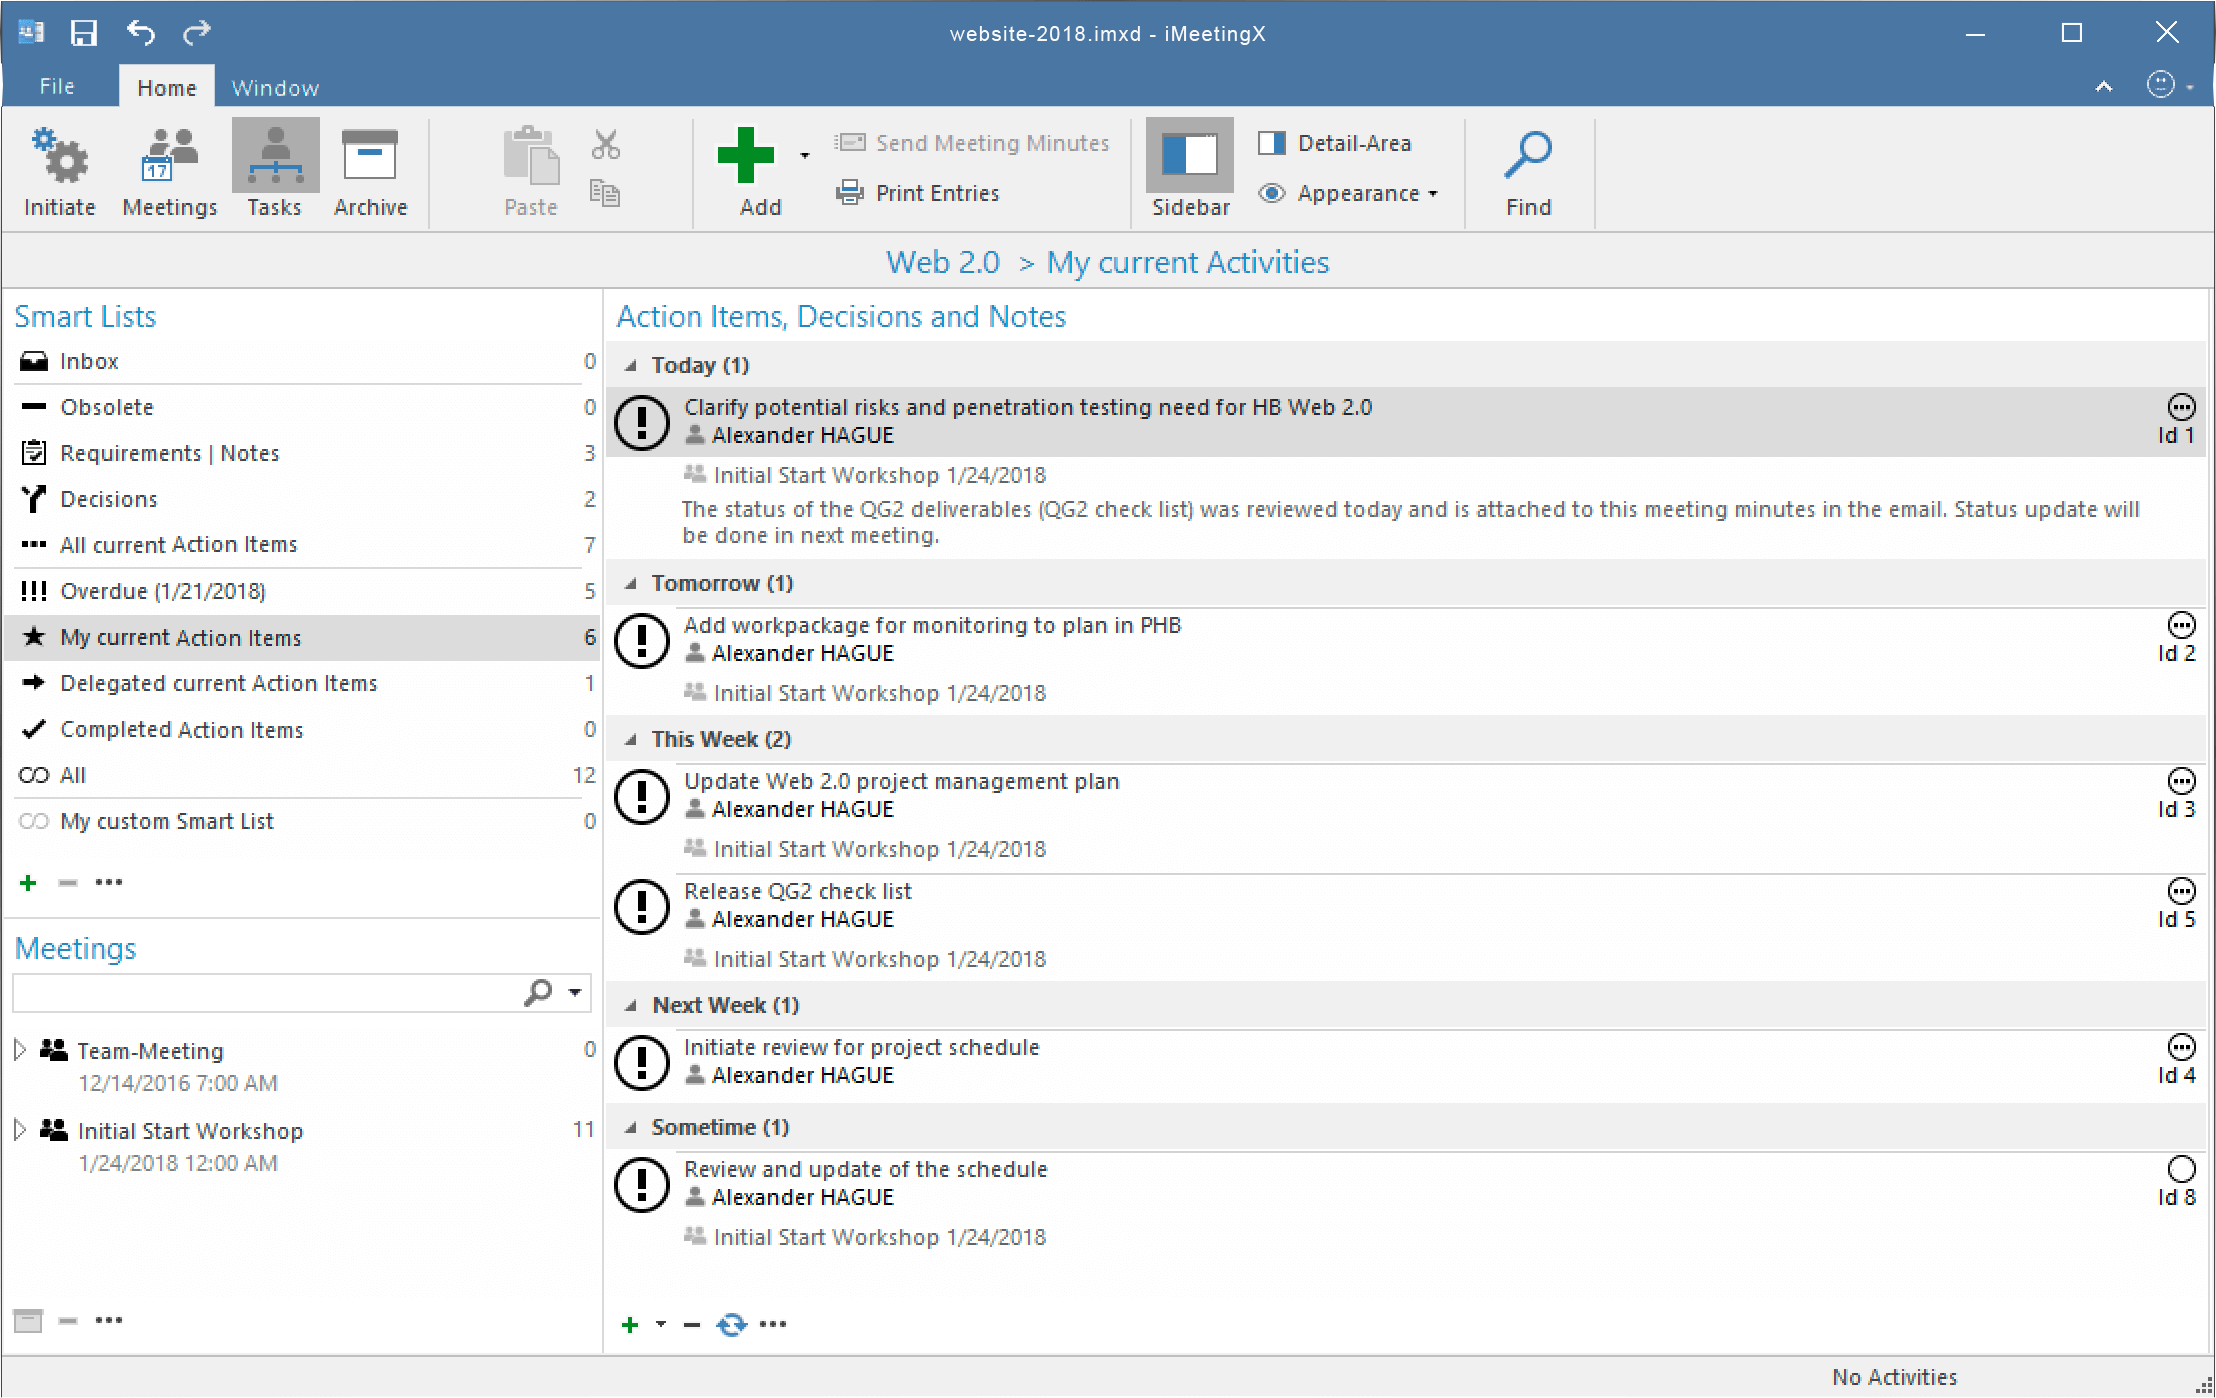Open the File menu tab

(x=57, y=87)
